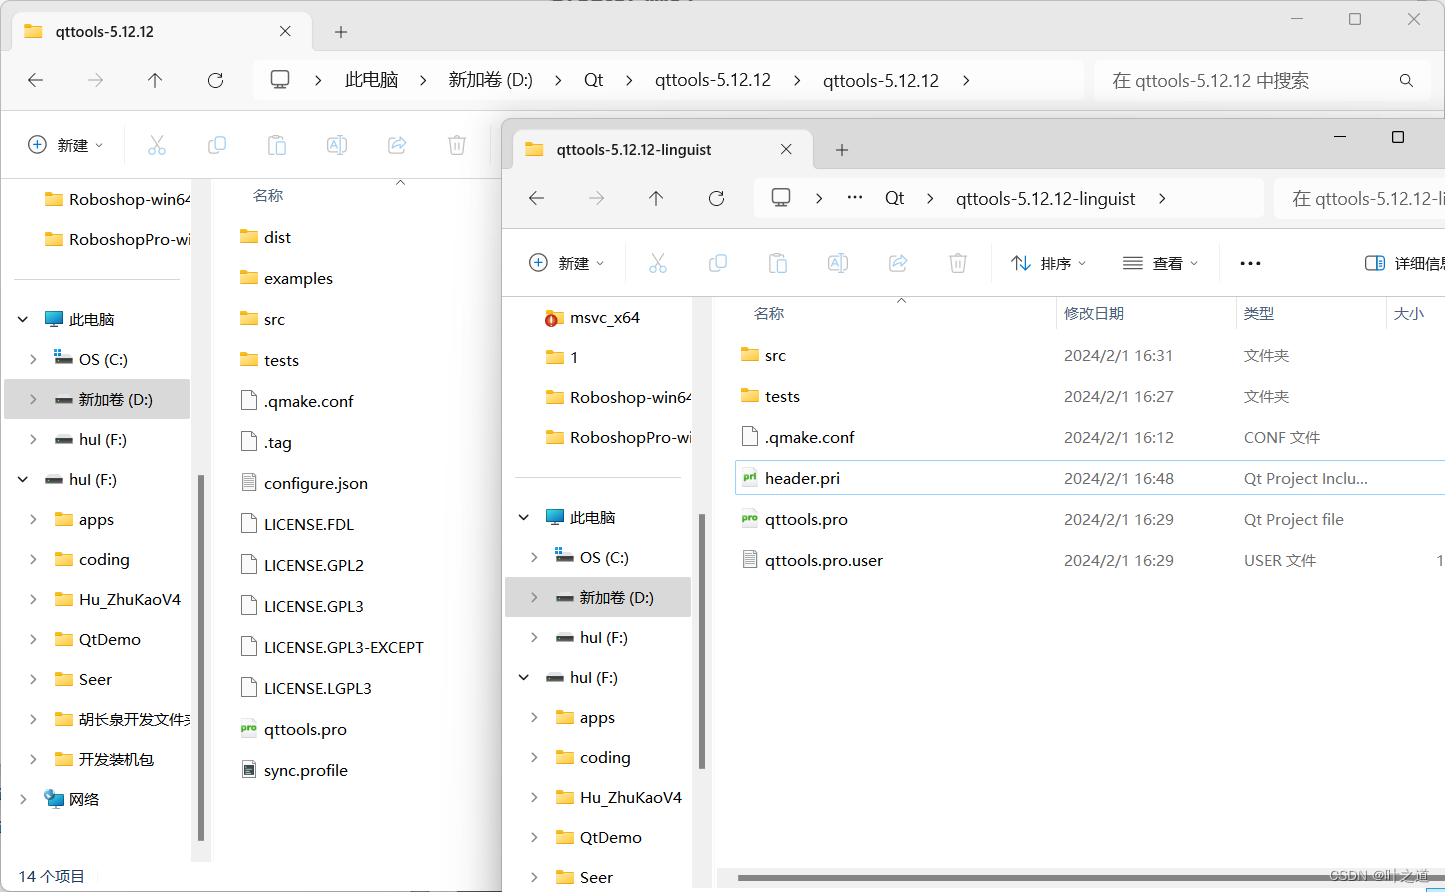
Task: Close the qttools-5.12.12 tab in rear window
Action: coord(285,31)
